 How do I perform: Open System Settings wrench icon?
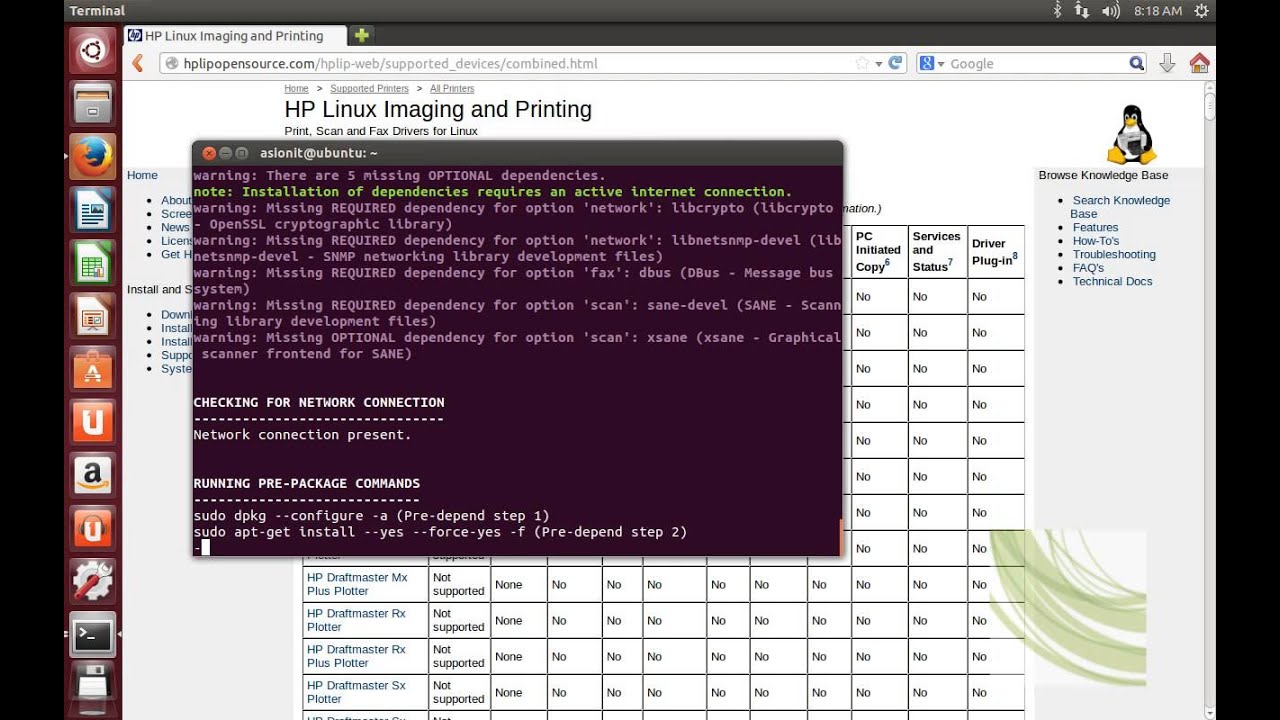click(92, 582)
